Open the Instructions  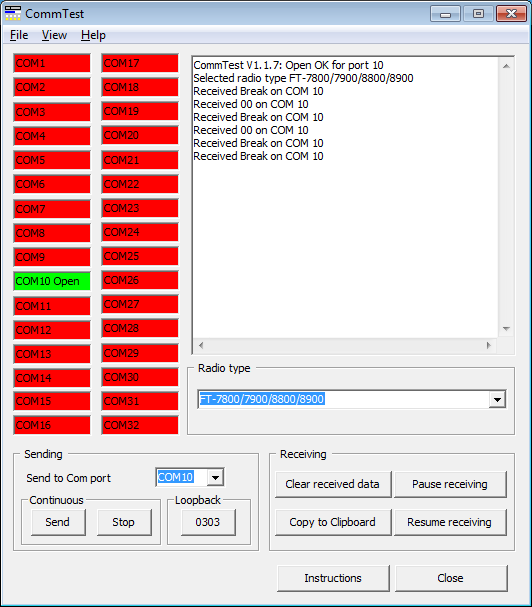coord(333,578)
